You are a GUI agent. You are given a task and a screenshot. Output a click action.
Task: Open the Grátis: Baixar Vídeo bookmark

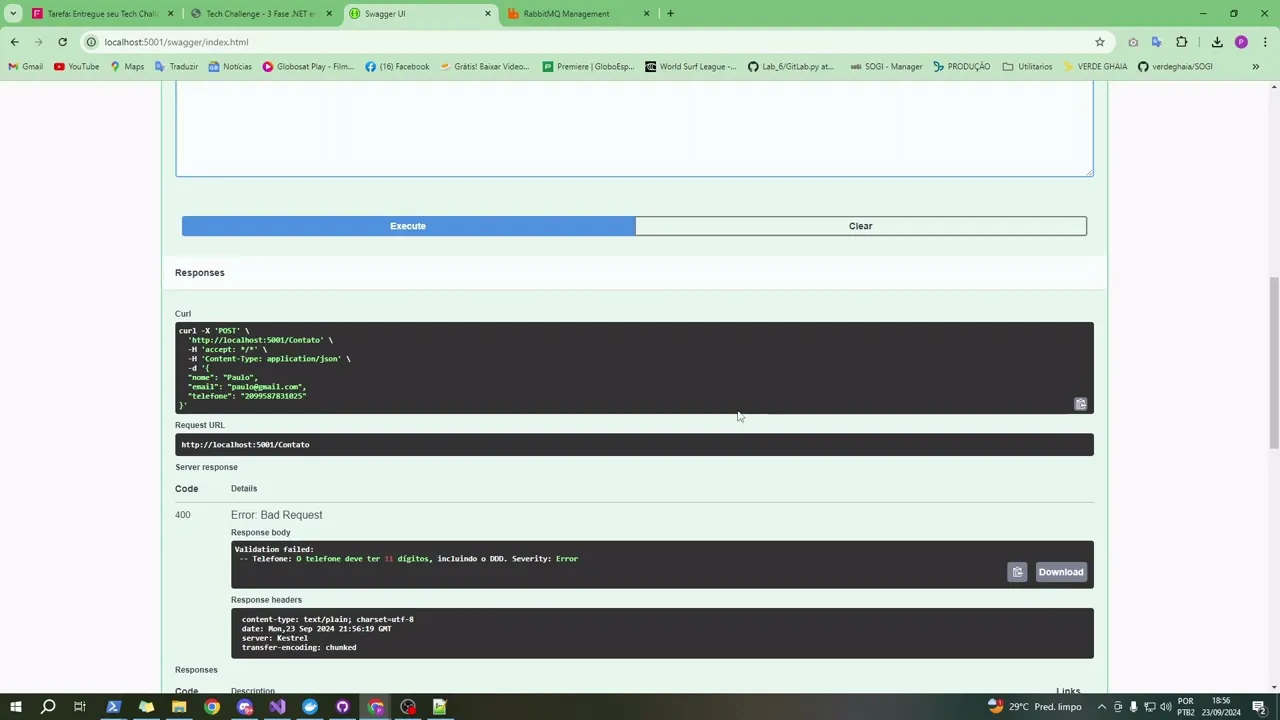(484, 67)
